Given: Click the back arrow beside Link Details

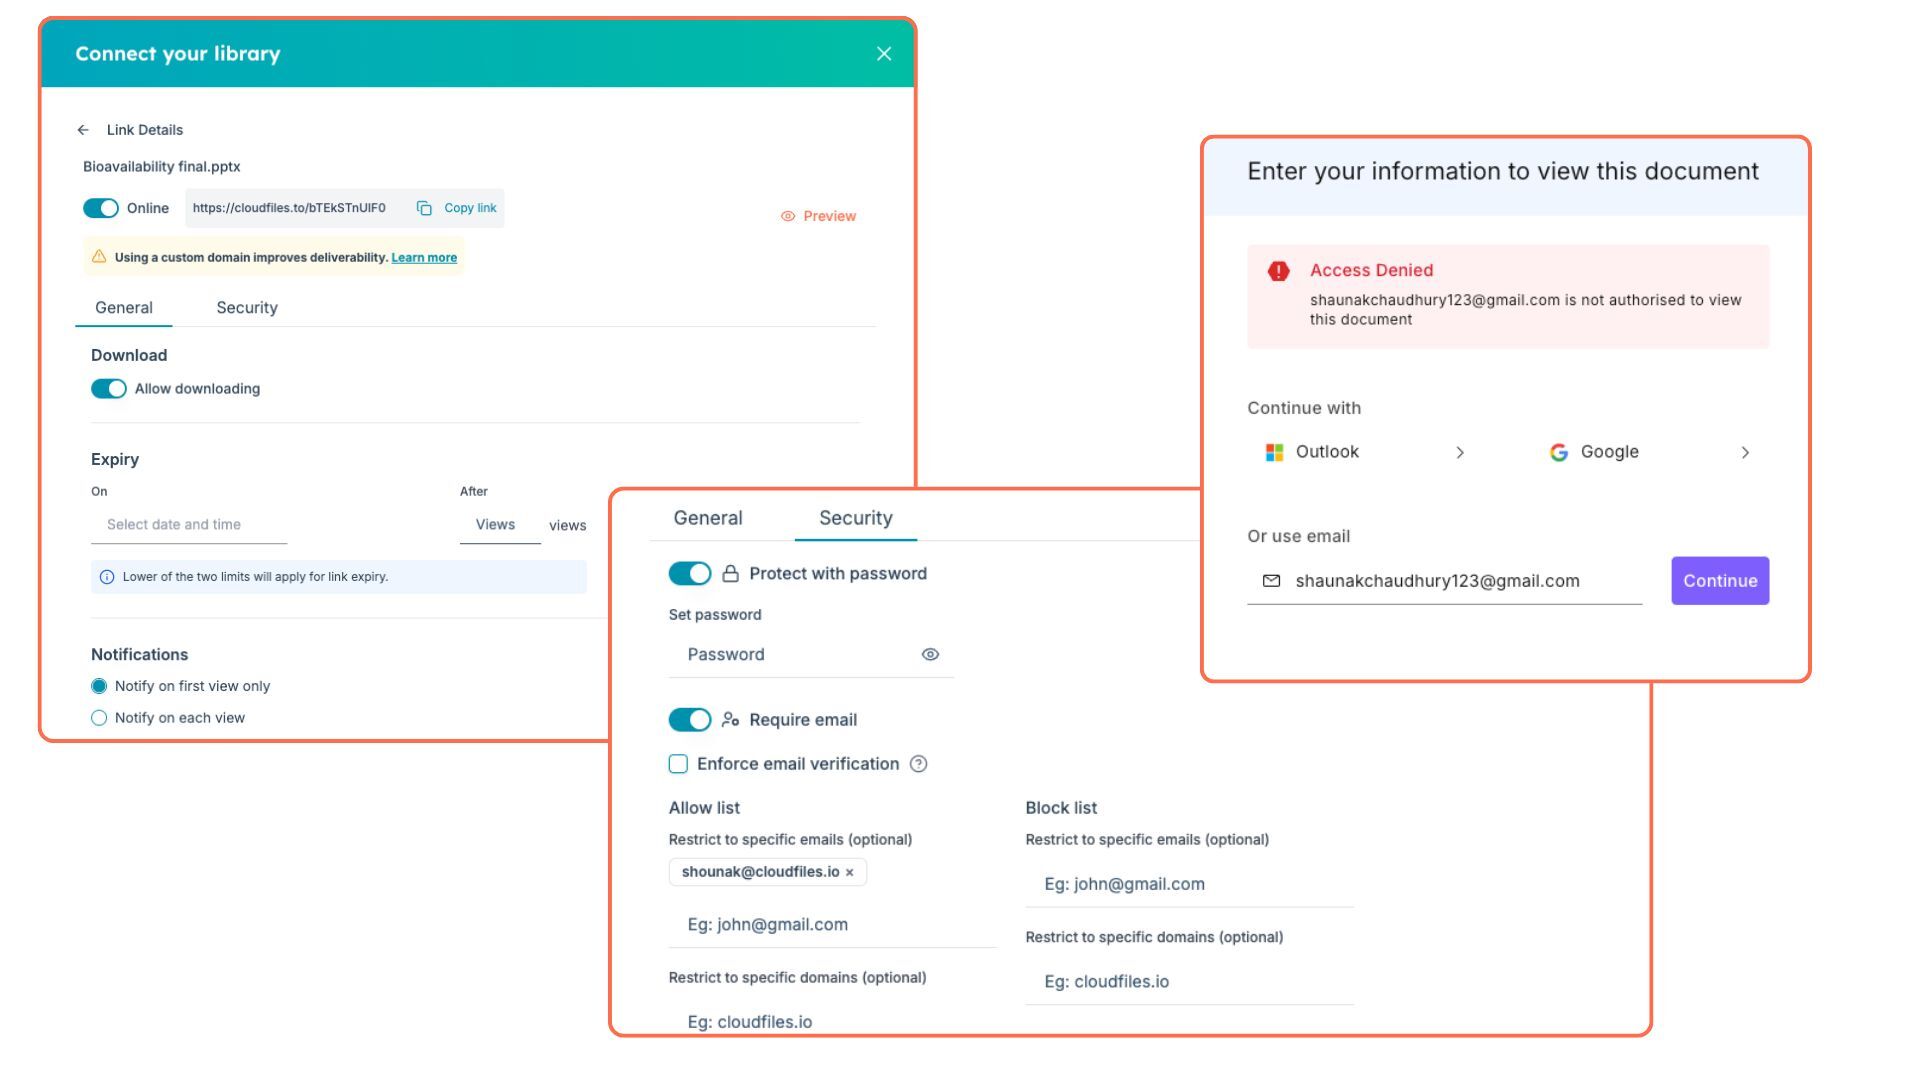Looking at the screenshot, I should 83,130.
